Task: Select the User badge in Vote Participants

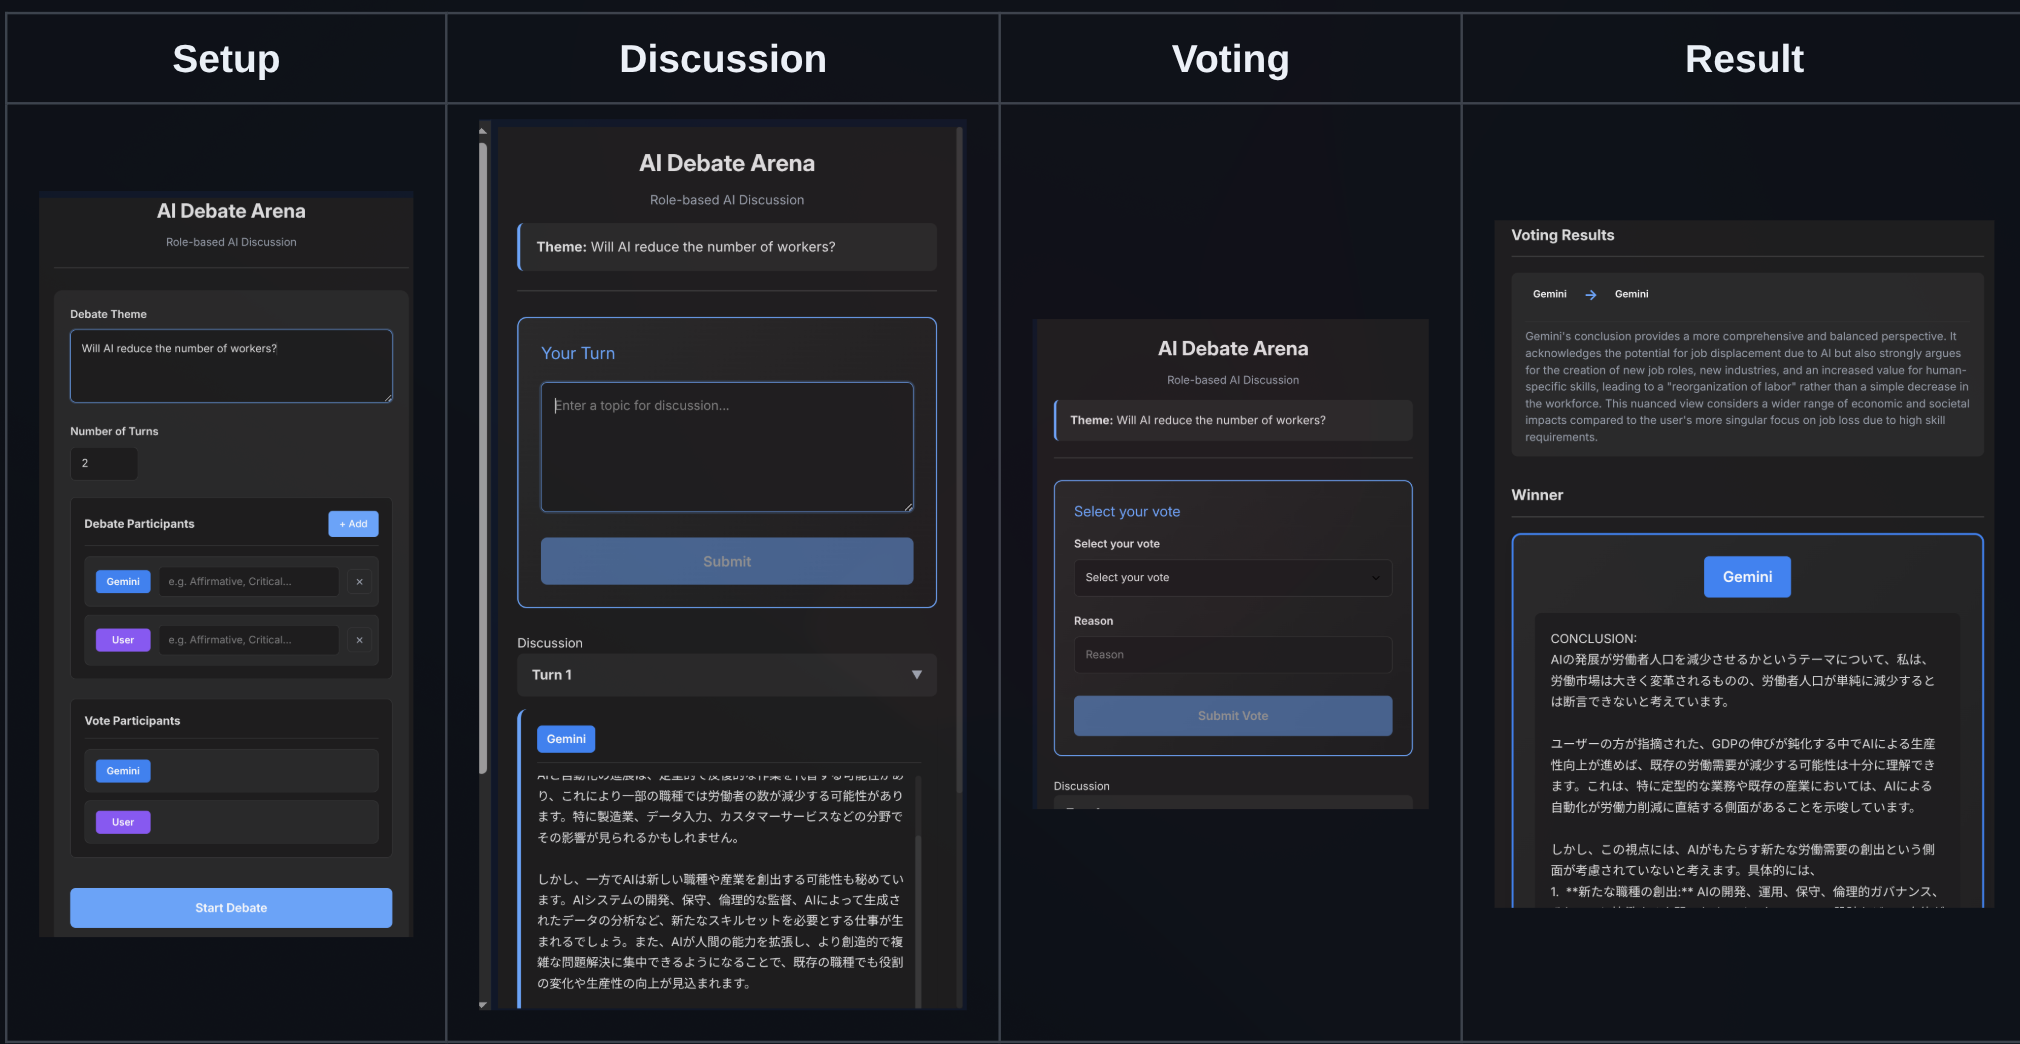Action: coord(123,822)
